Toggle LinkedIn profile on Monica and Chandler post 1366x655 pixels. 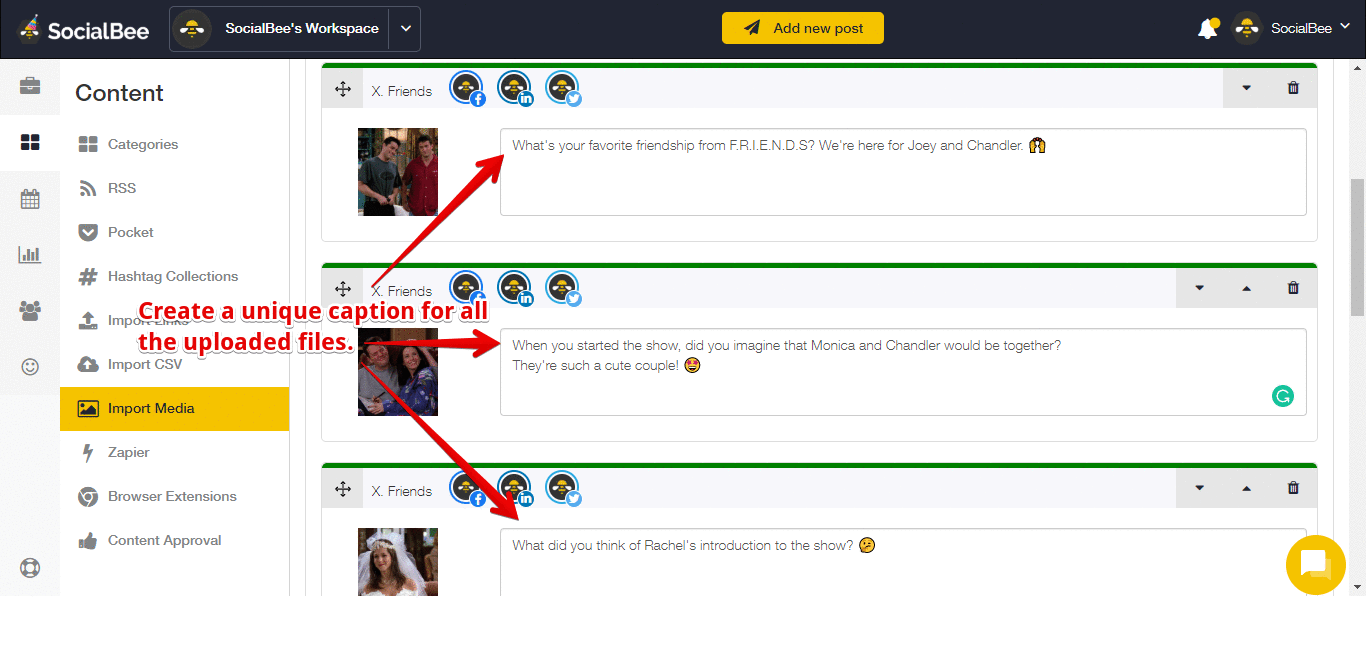pyautogui.click(x=515, y=288)
